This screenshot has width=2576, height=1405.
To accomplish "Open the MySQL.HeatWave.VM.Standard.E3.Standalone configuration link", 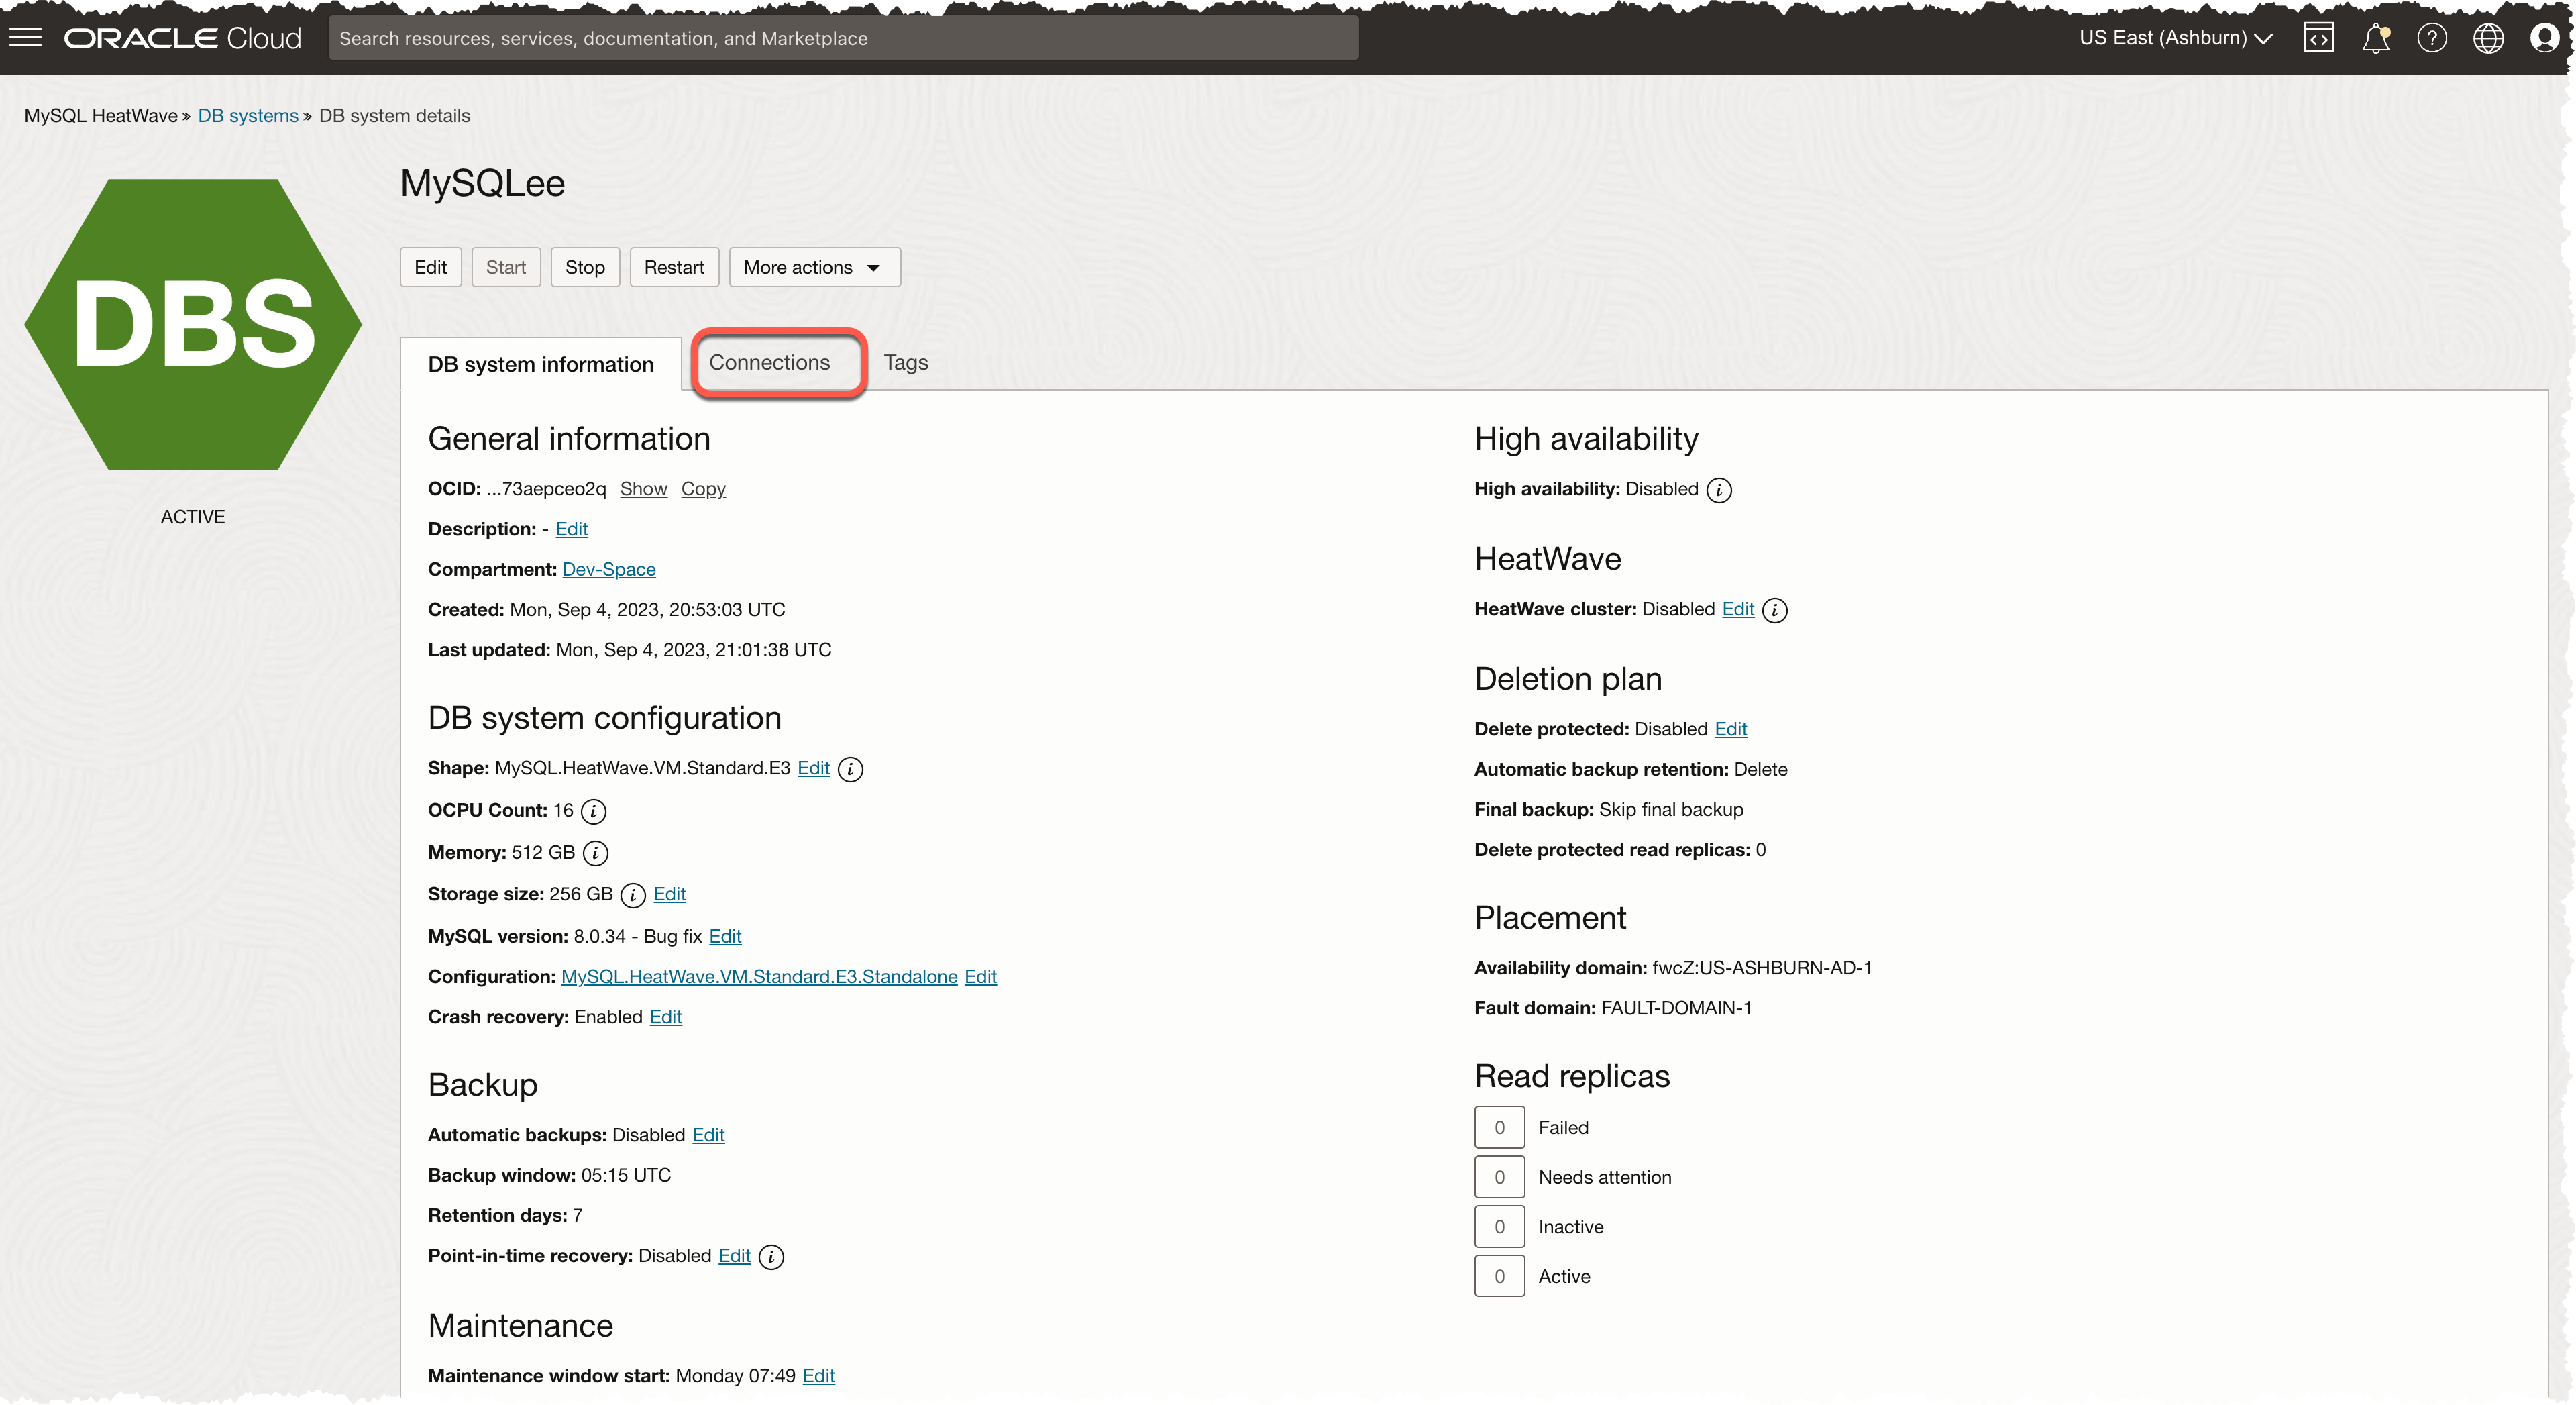I will pyautogui.click(x=759, y=977).
